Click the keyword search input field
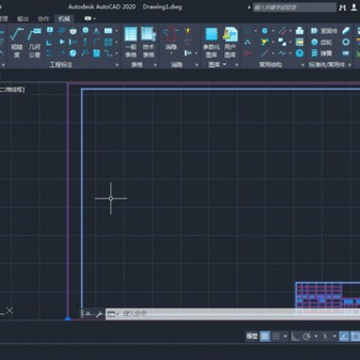The width and height of the screenshot is (360, 360). click(x=295, y=7)
